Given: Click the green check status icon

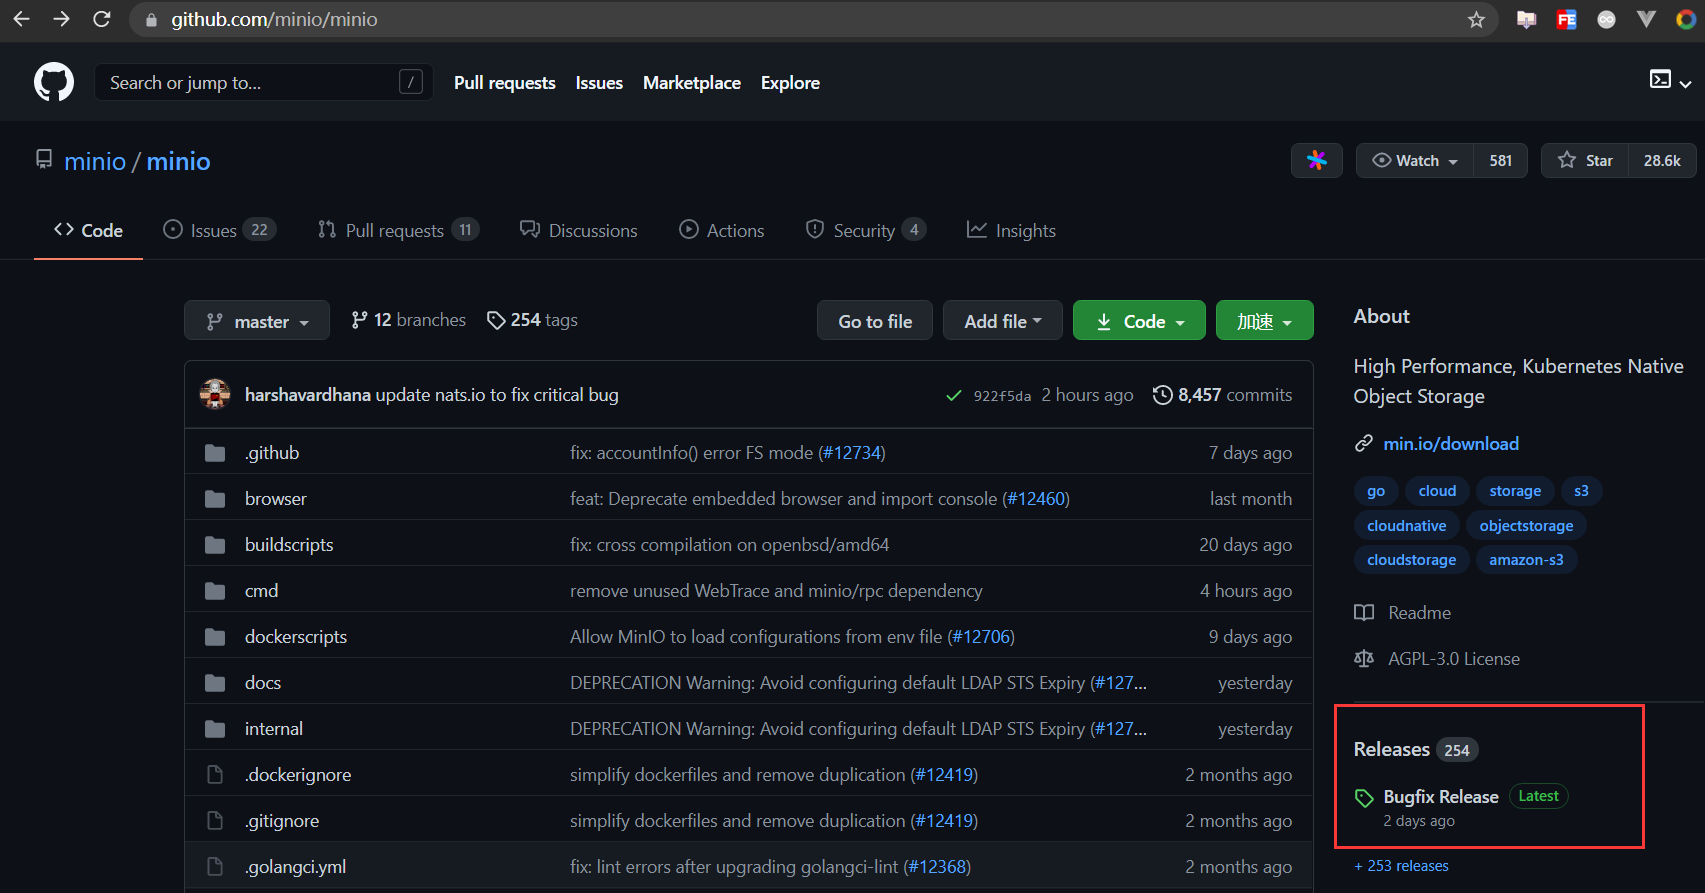Looking at the screenshot, I should click(954, 396).
